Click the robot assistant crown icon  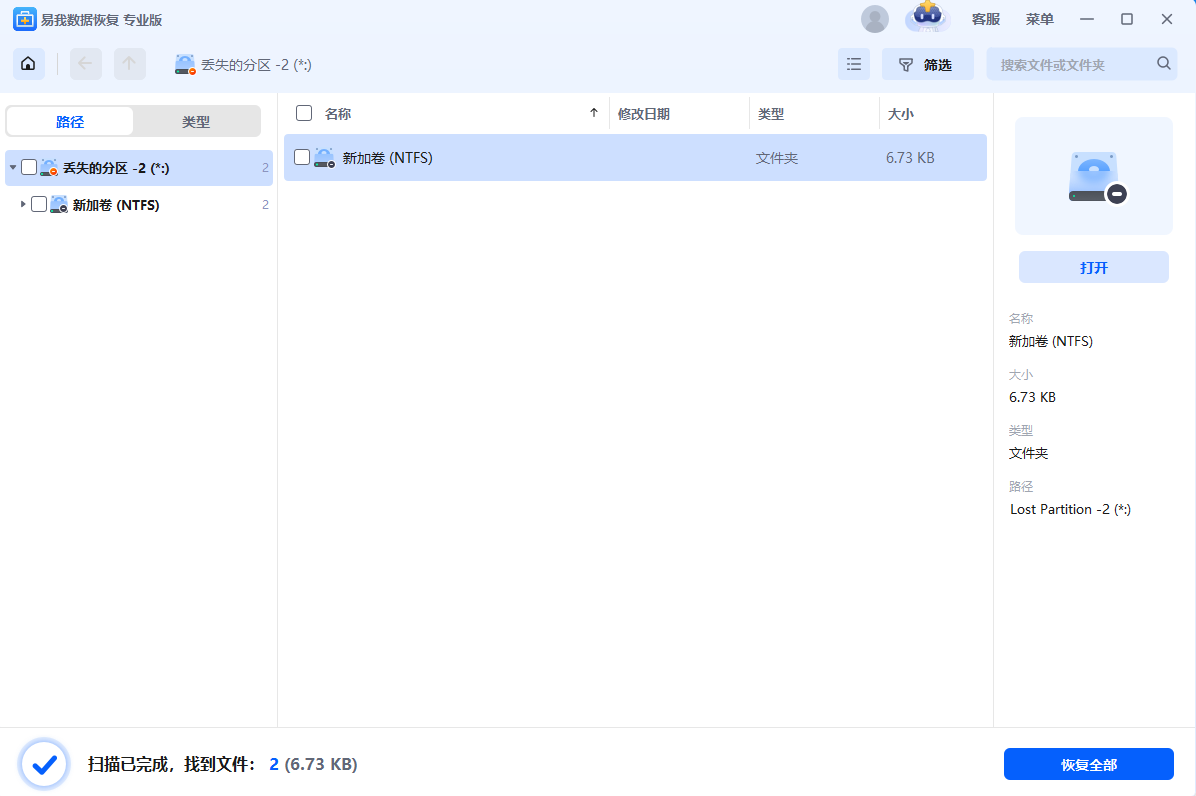point(927,17)
